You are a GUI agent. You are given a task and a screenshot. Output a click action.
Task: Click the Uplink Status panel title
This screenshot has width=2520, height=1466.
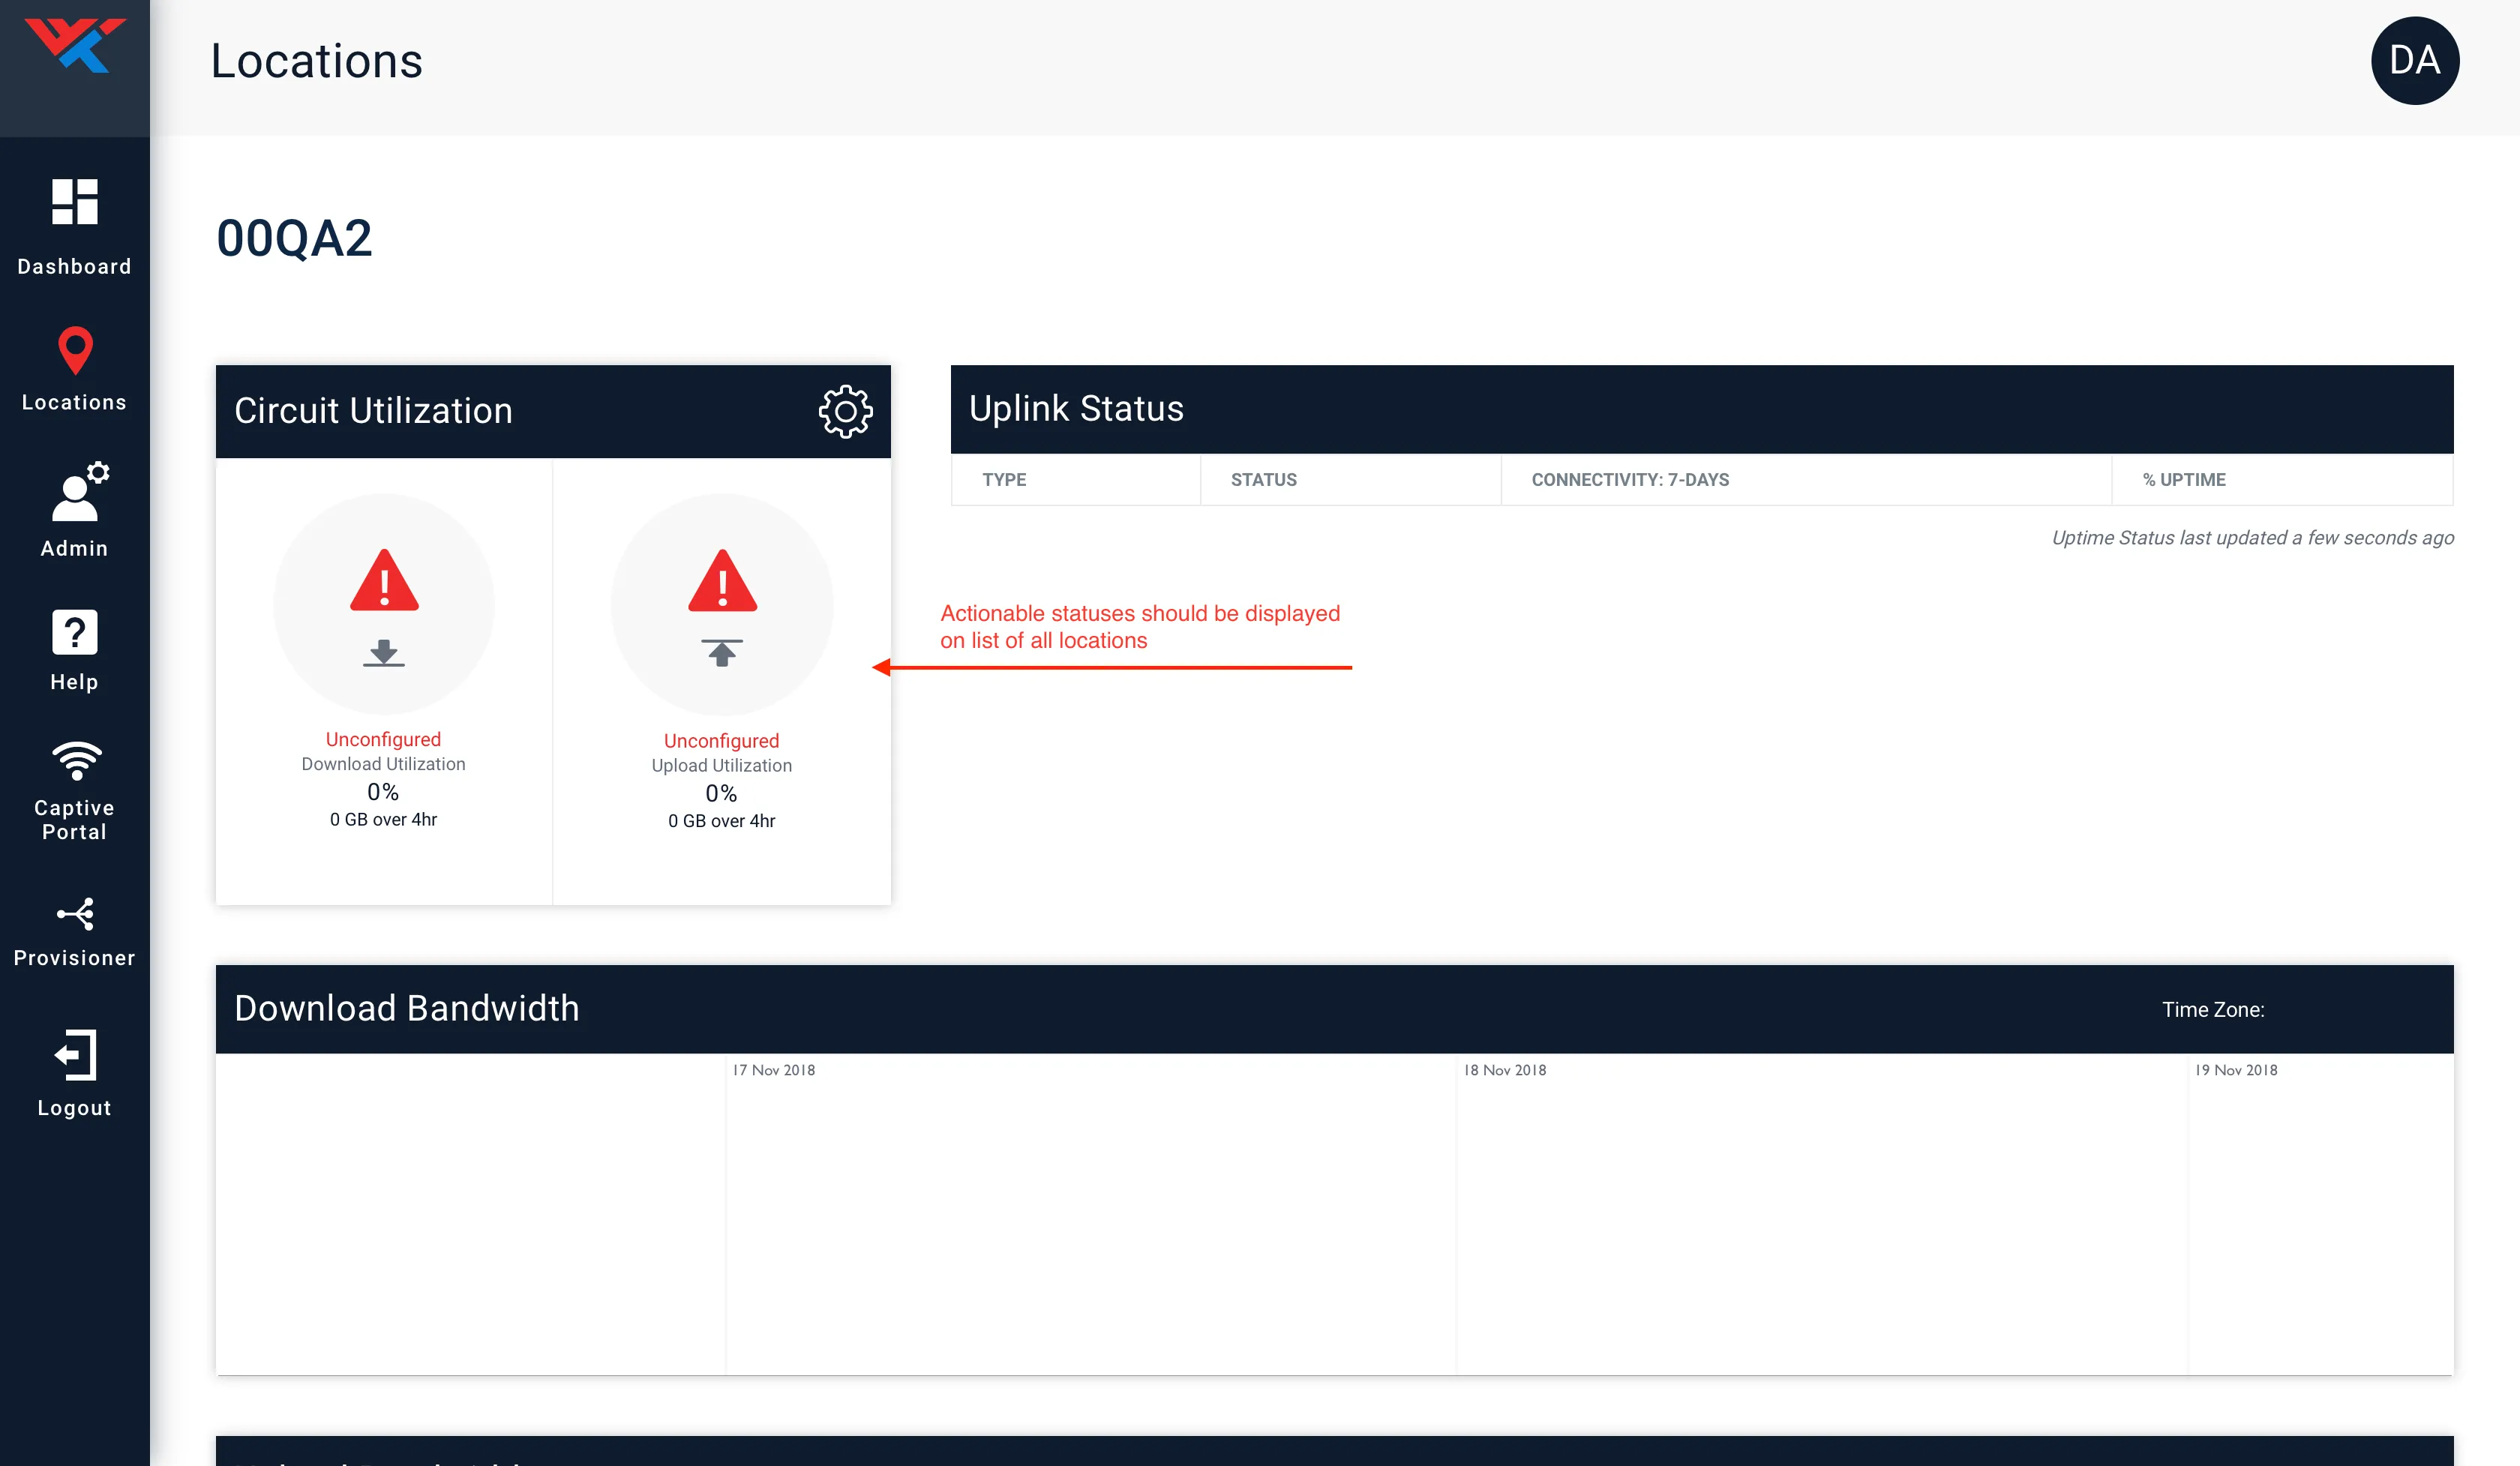(x=1076, y=409)
